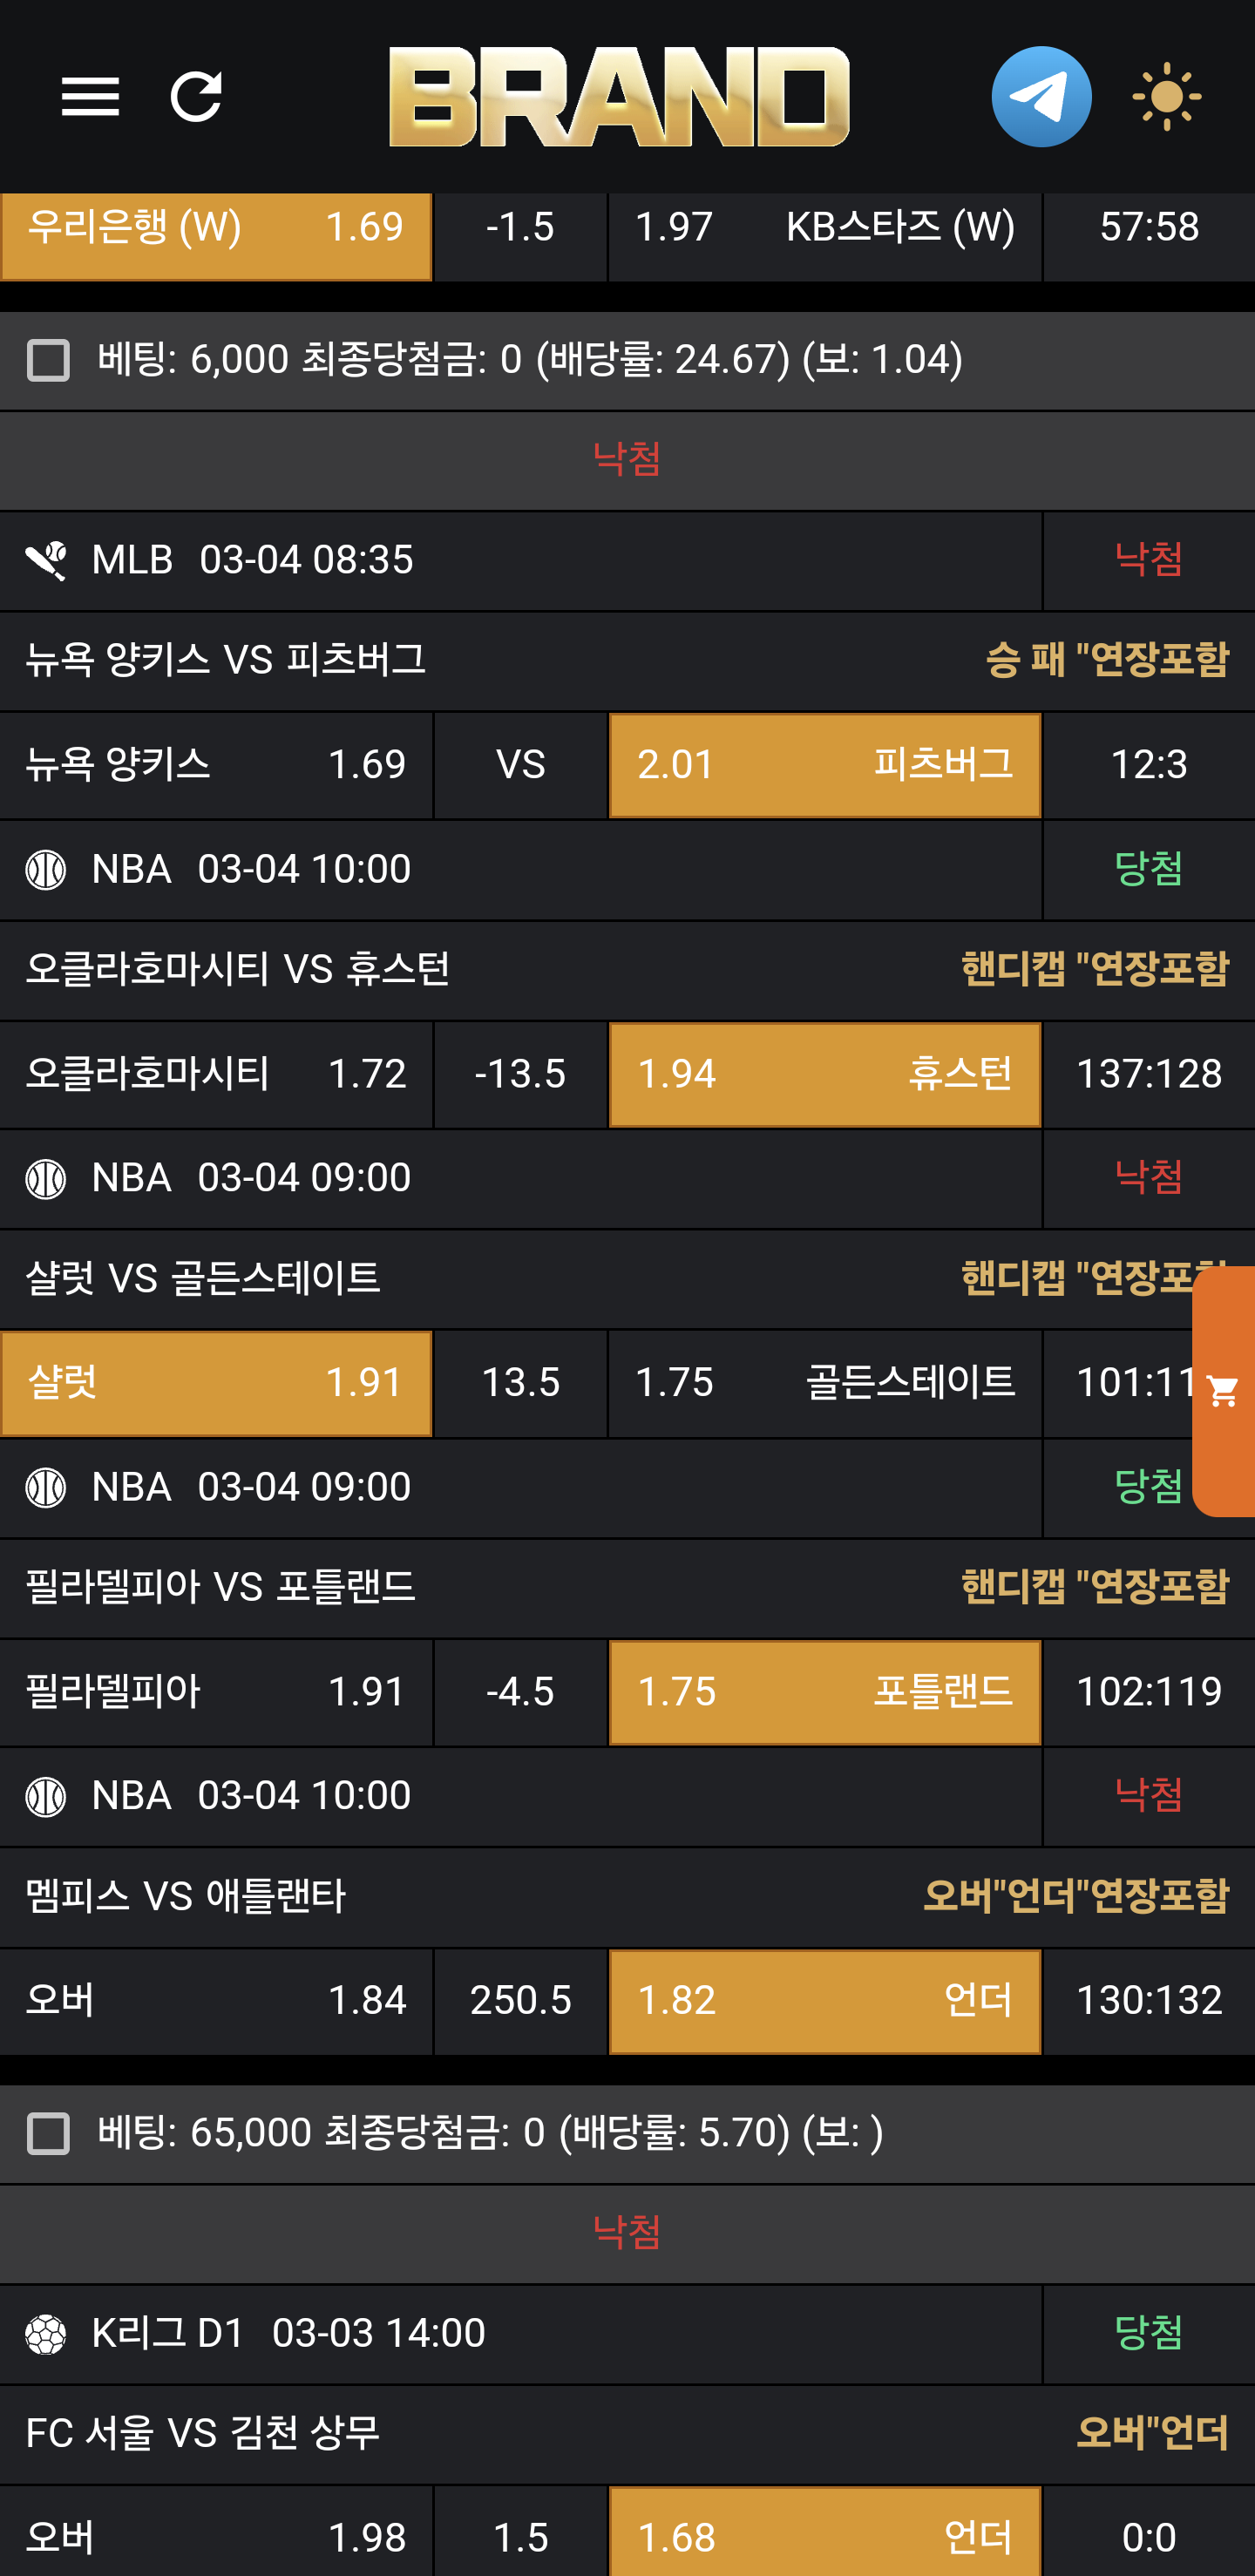Open the Telegram channel icon

pos(1041,97)
